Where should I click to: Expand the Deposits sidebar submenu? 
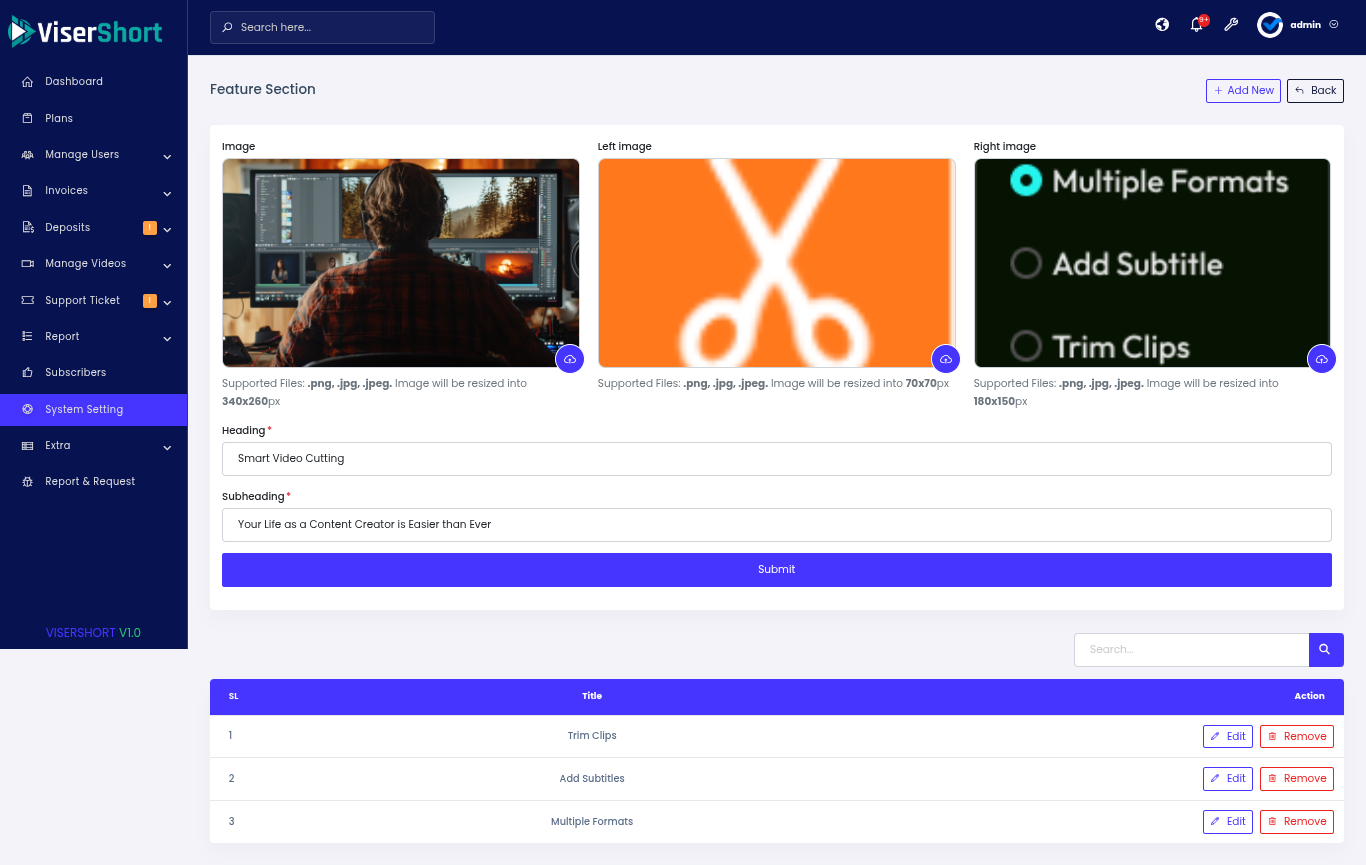[96, 228]
